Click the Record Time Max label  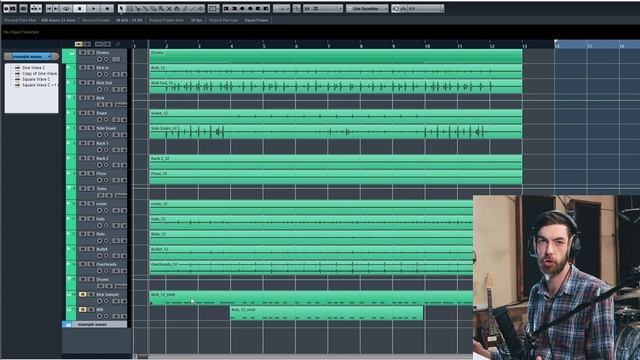tap(20, 20)
